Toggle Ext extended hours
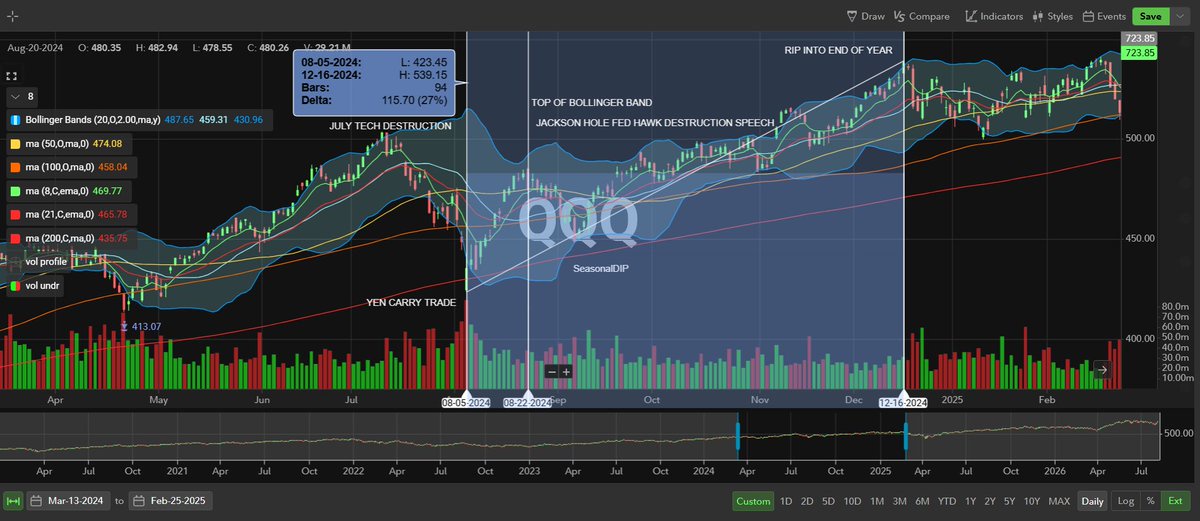 1175,501
